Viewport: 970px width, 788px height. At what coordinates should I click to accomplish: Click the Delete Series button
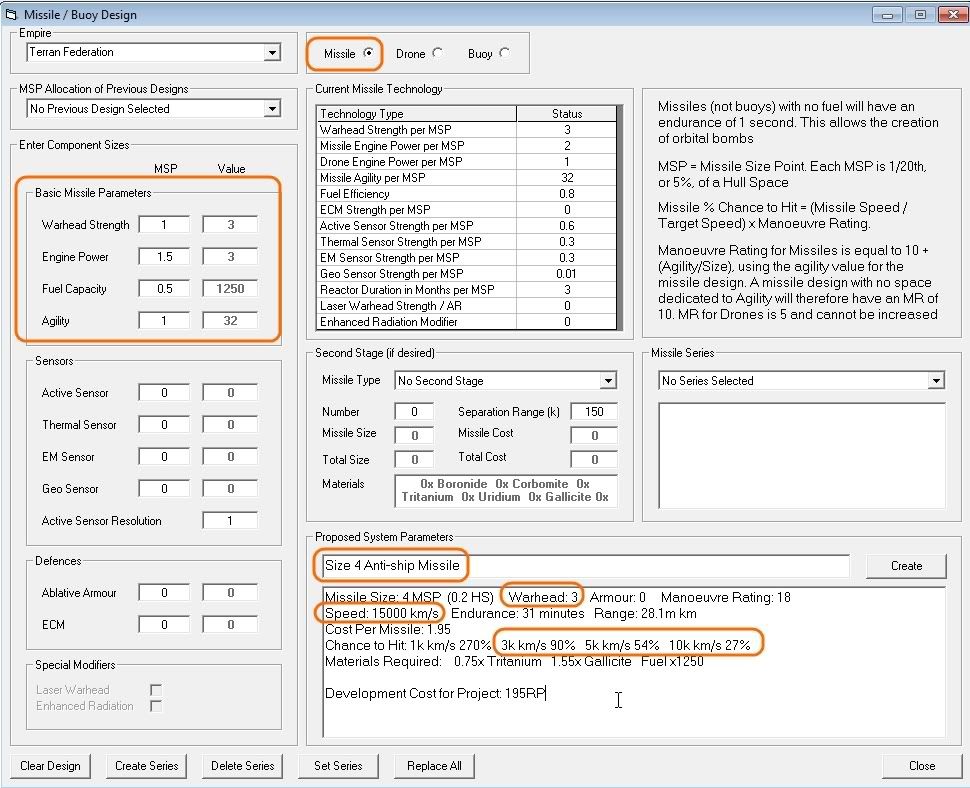(242, 766)
